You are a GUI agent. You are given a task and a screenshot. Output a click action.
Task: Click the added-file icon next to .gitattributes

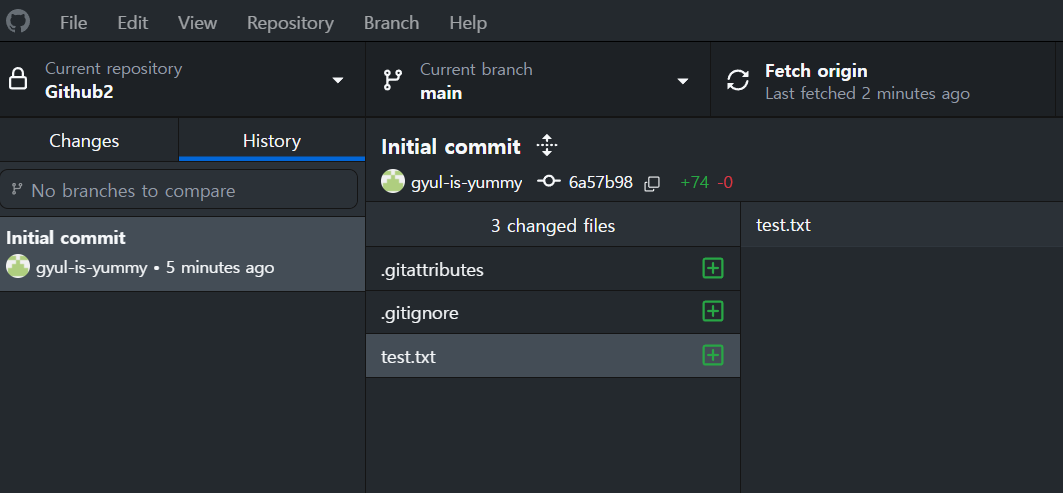[x=712, y=268]
